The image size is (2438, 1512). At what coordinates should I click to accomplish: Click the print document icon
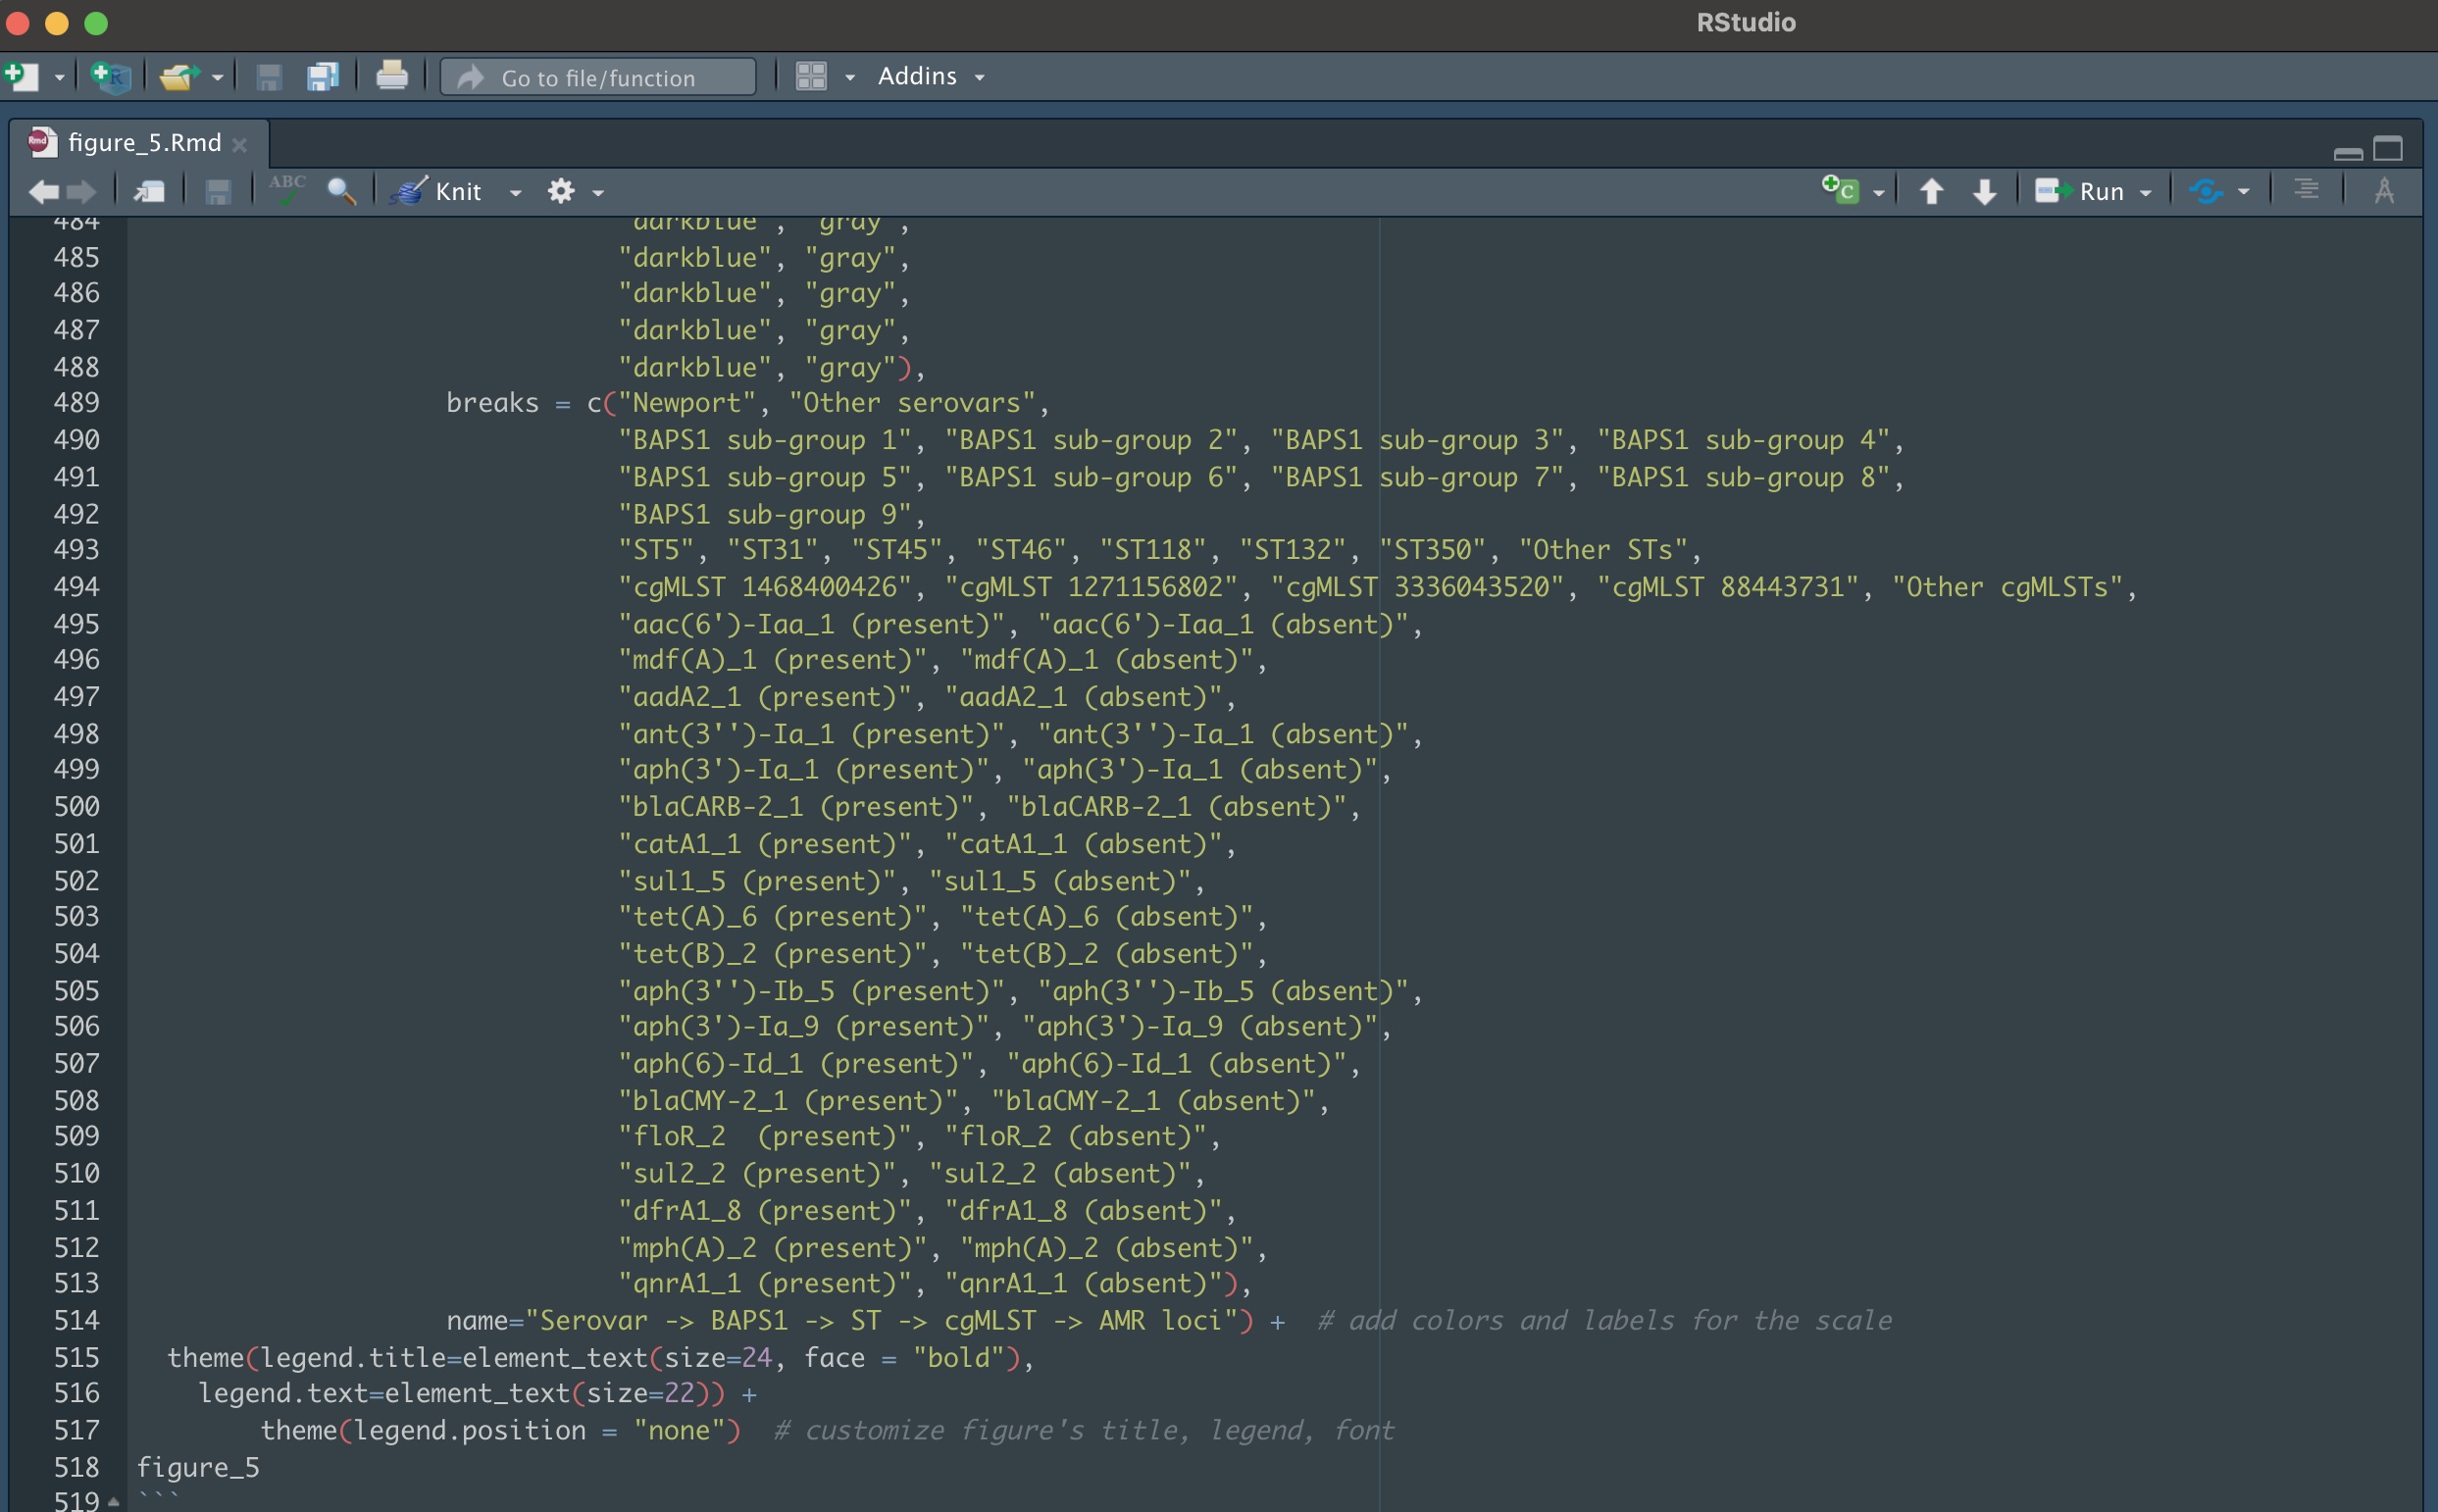click(391, 76)
